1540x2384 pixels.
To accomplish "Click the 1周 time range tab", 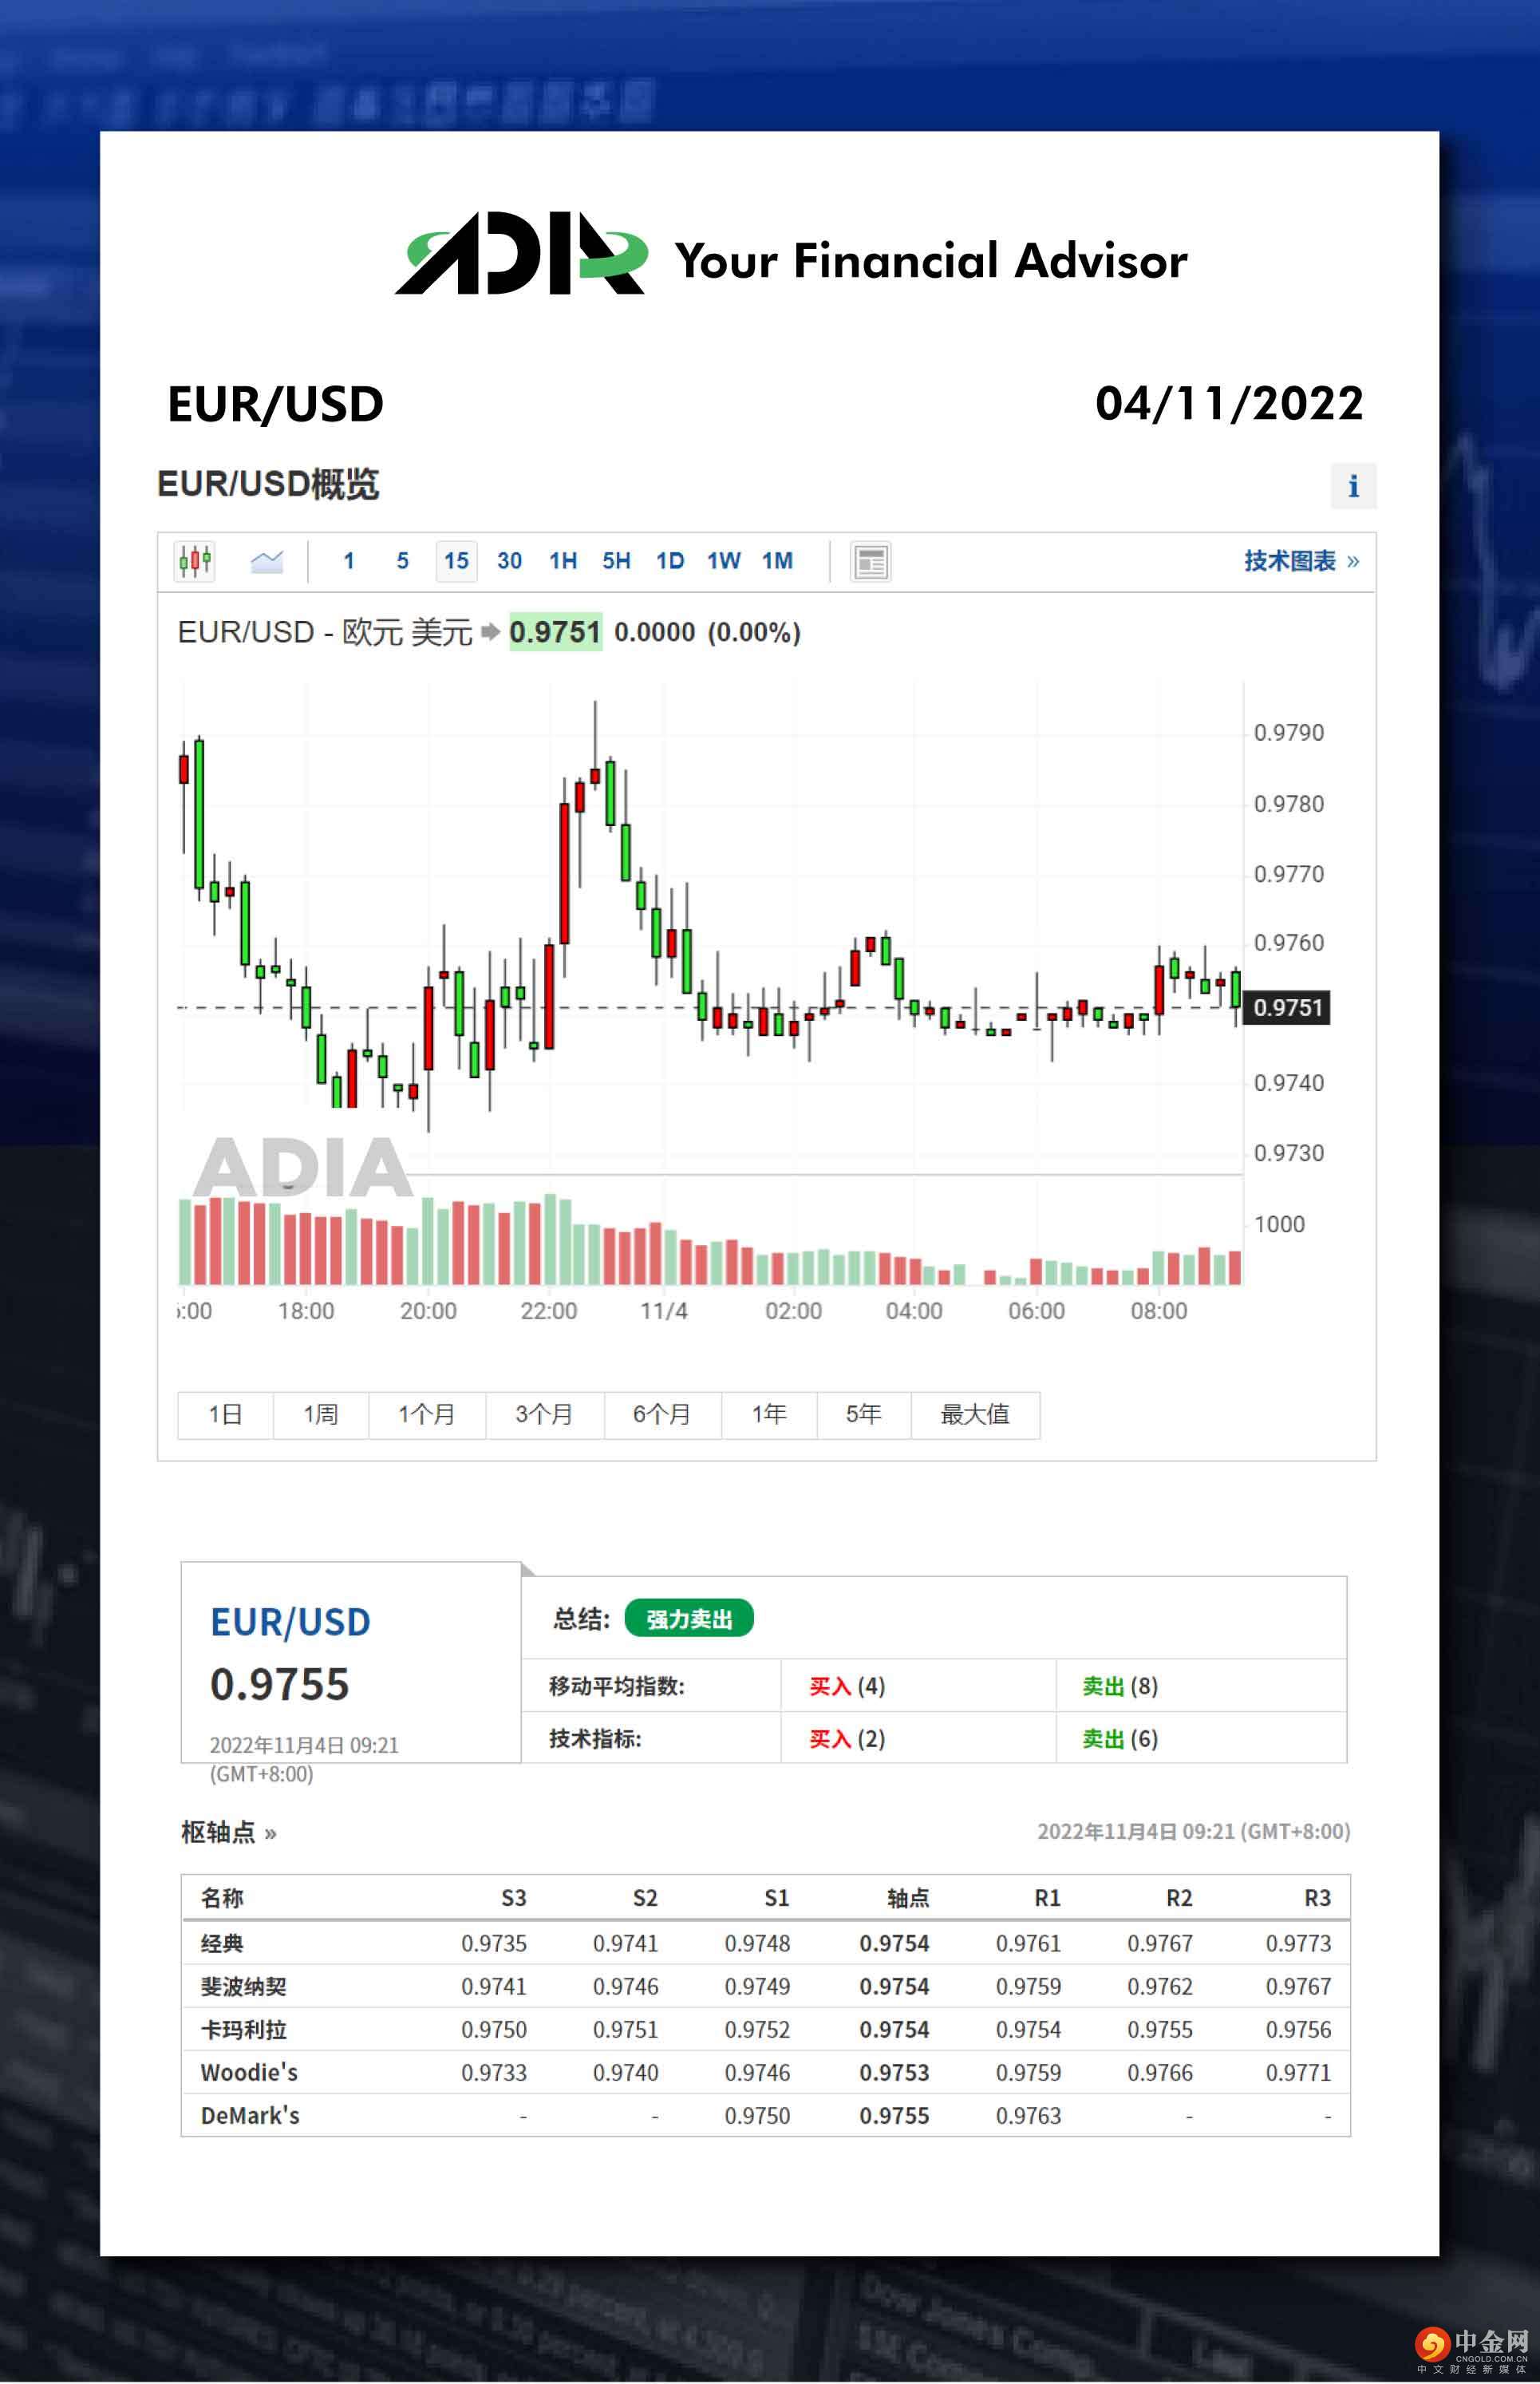I will [x=320, y=1415].
